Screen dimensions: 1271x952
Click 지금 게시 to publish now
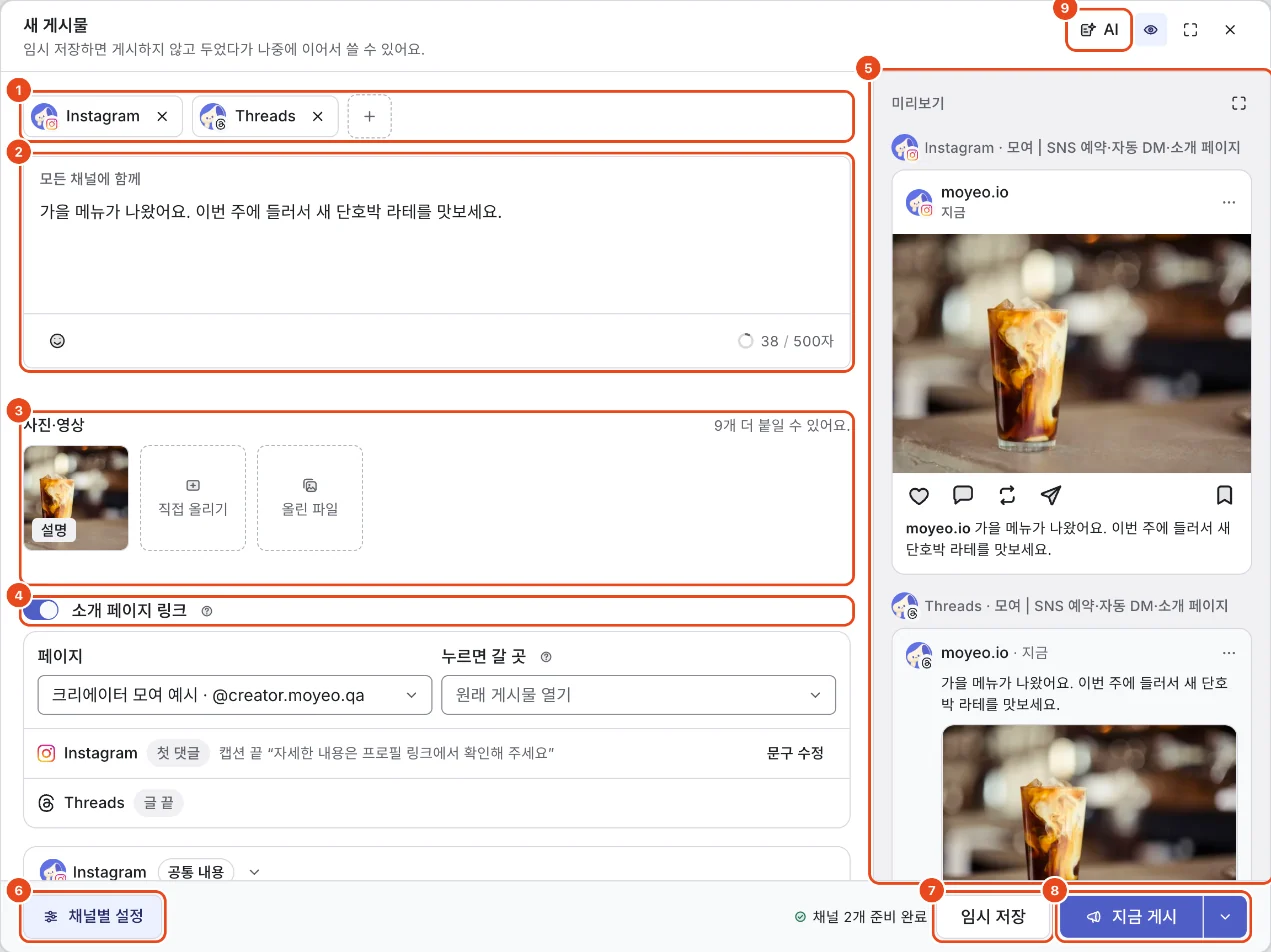[x=1132, y=916]
